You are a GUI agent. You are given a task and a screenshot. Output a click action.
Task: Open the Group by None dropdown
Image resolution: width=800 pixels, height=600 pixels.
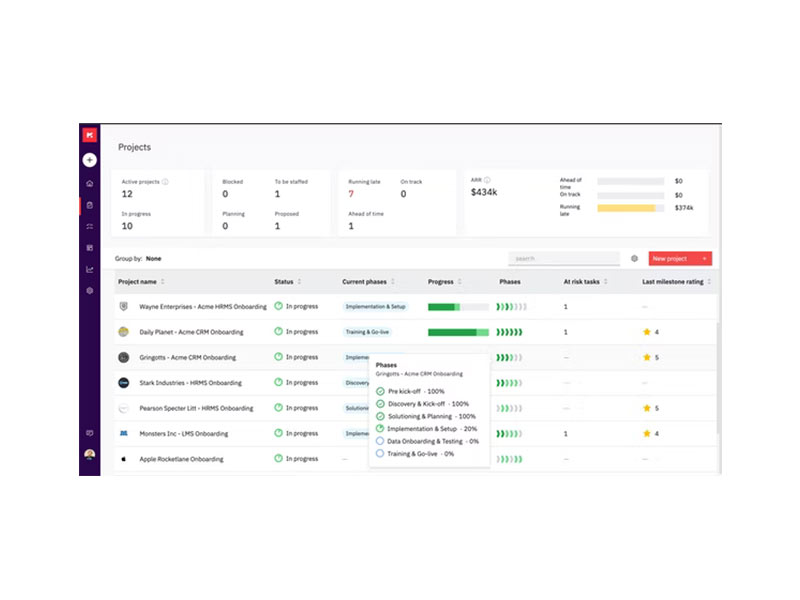click(154, 259)
